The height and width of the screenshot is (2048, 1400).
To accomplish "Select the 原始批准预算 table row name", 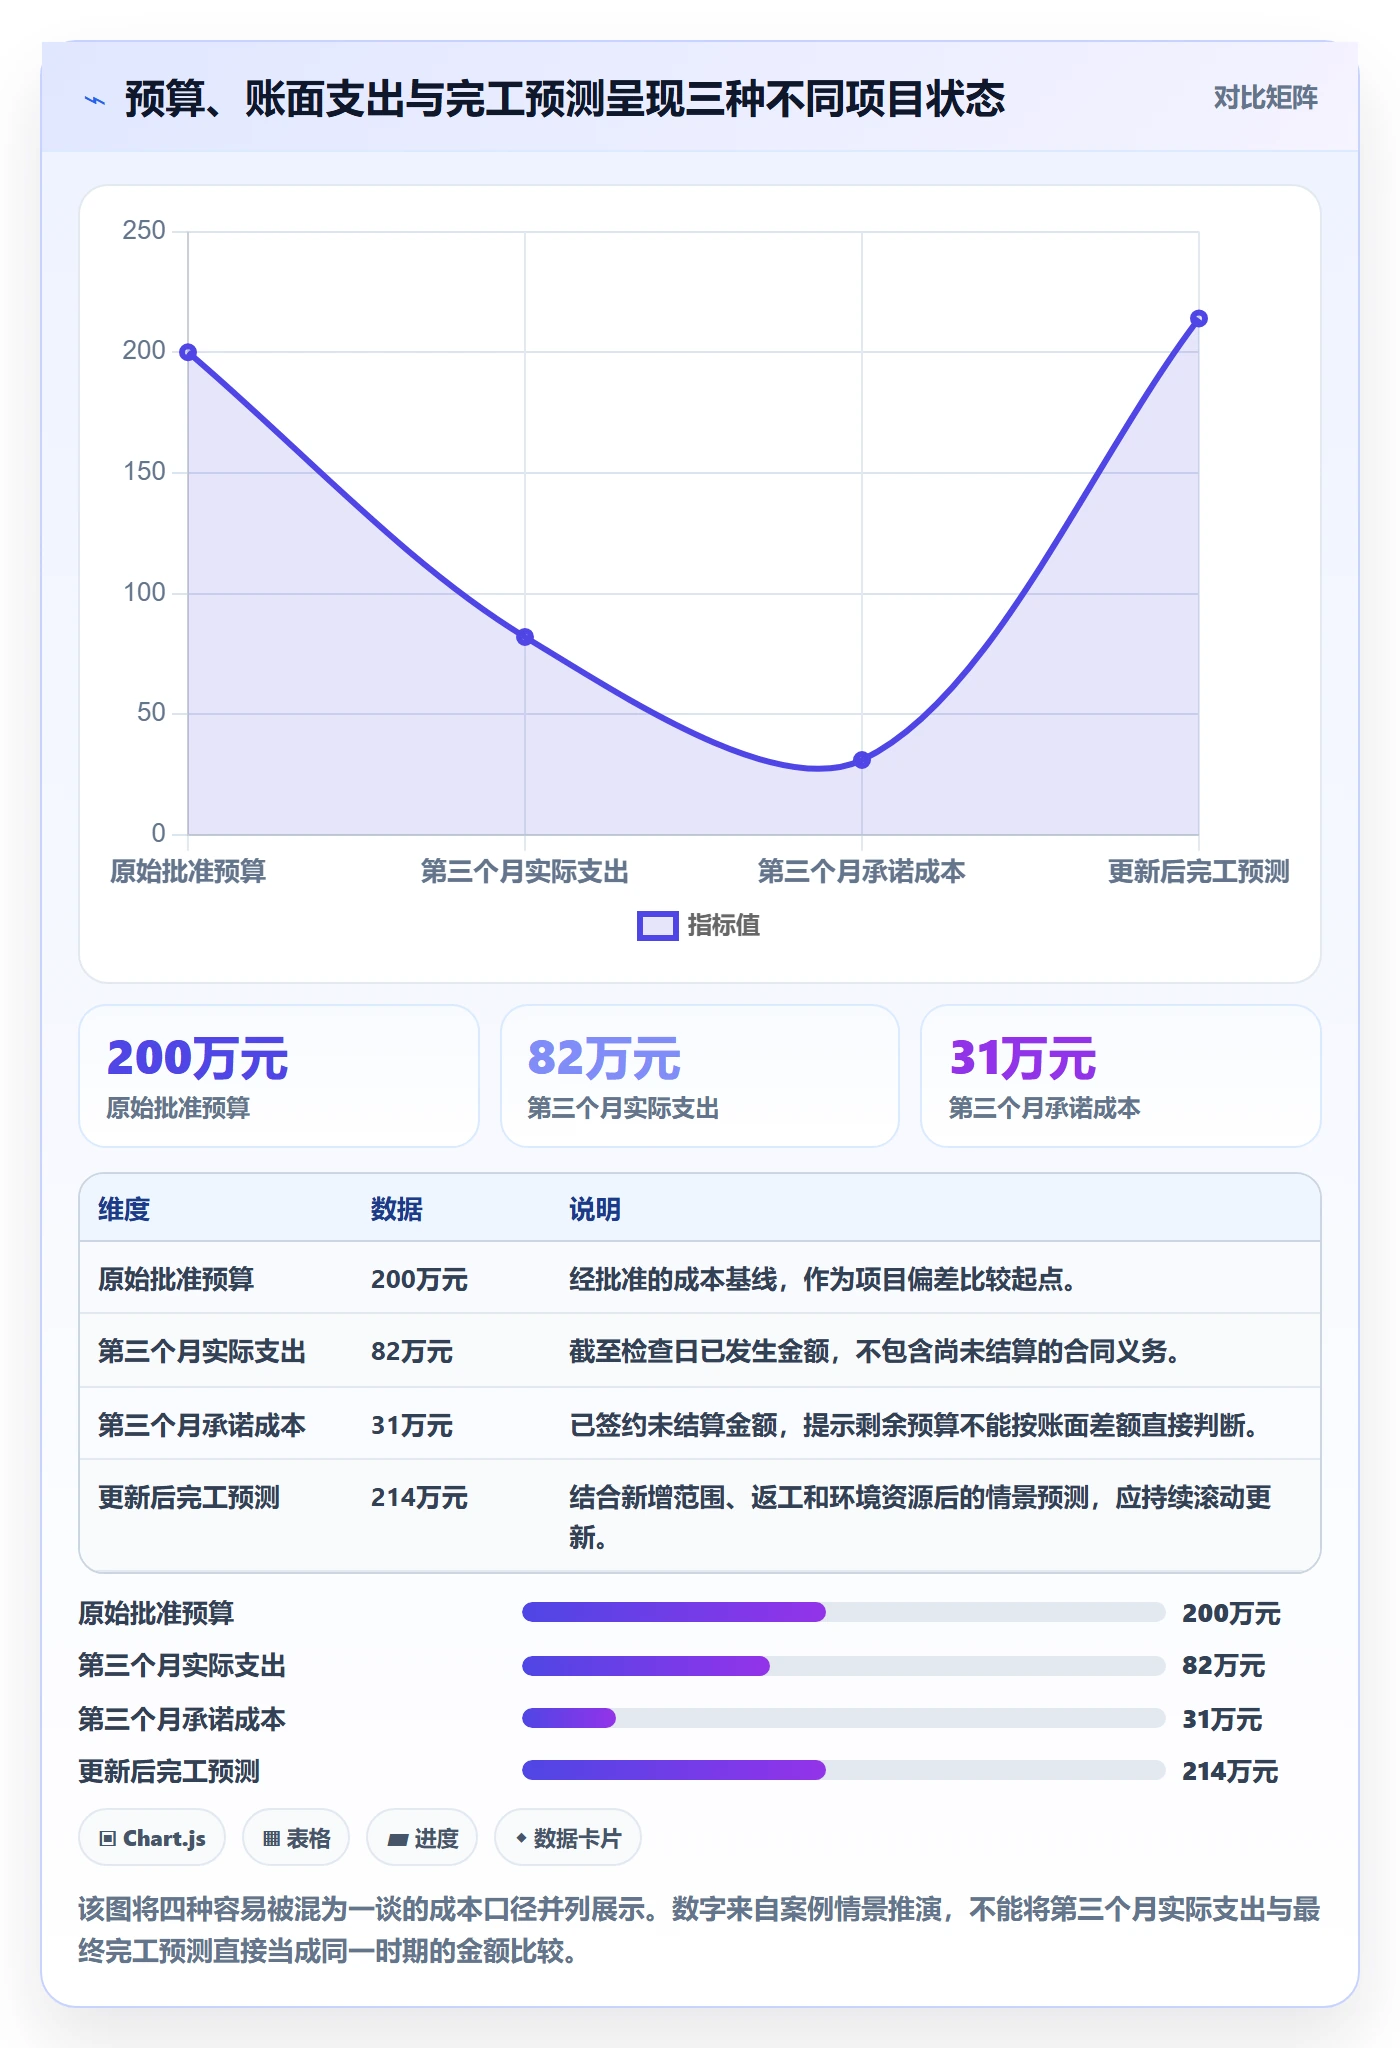I will pos(176,1279).
